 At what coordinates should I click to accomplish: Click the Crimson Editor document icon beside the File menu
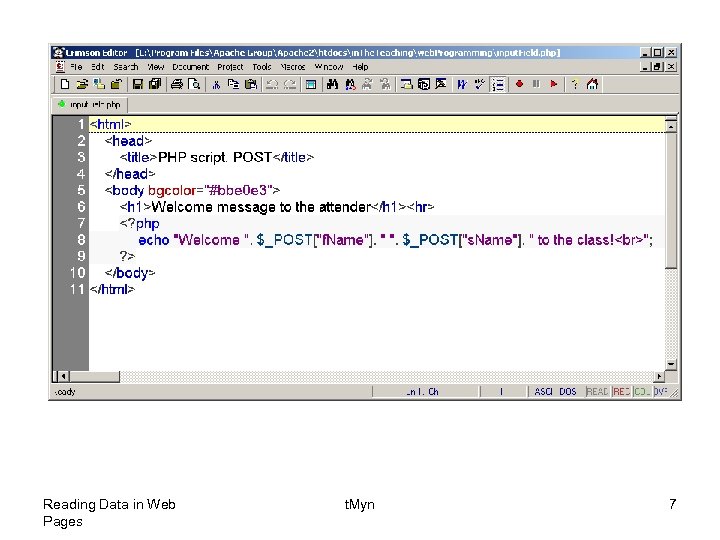point(60,67)
